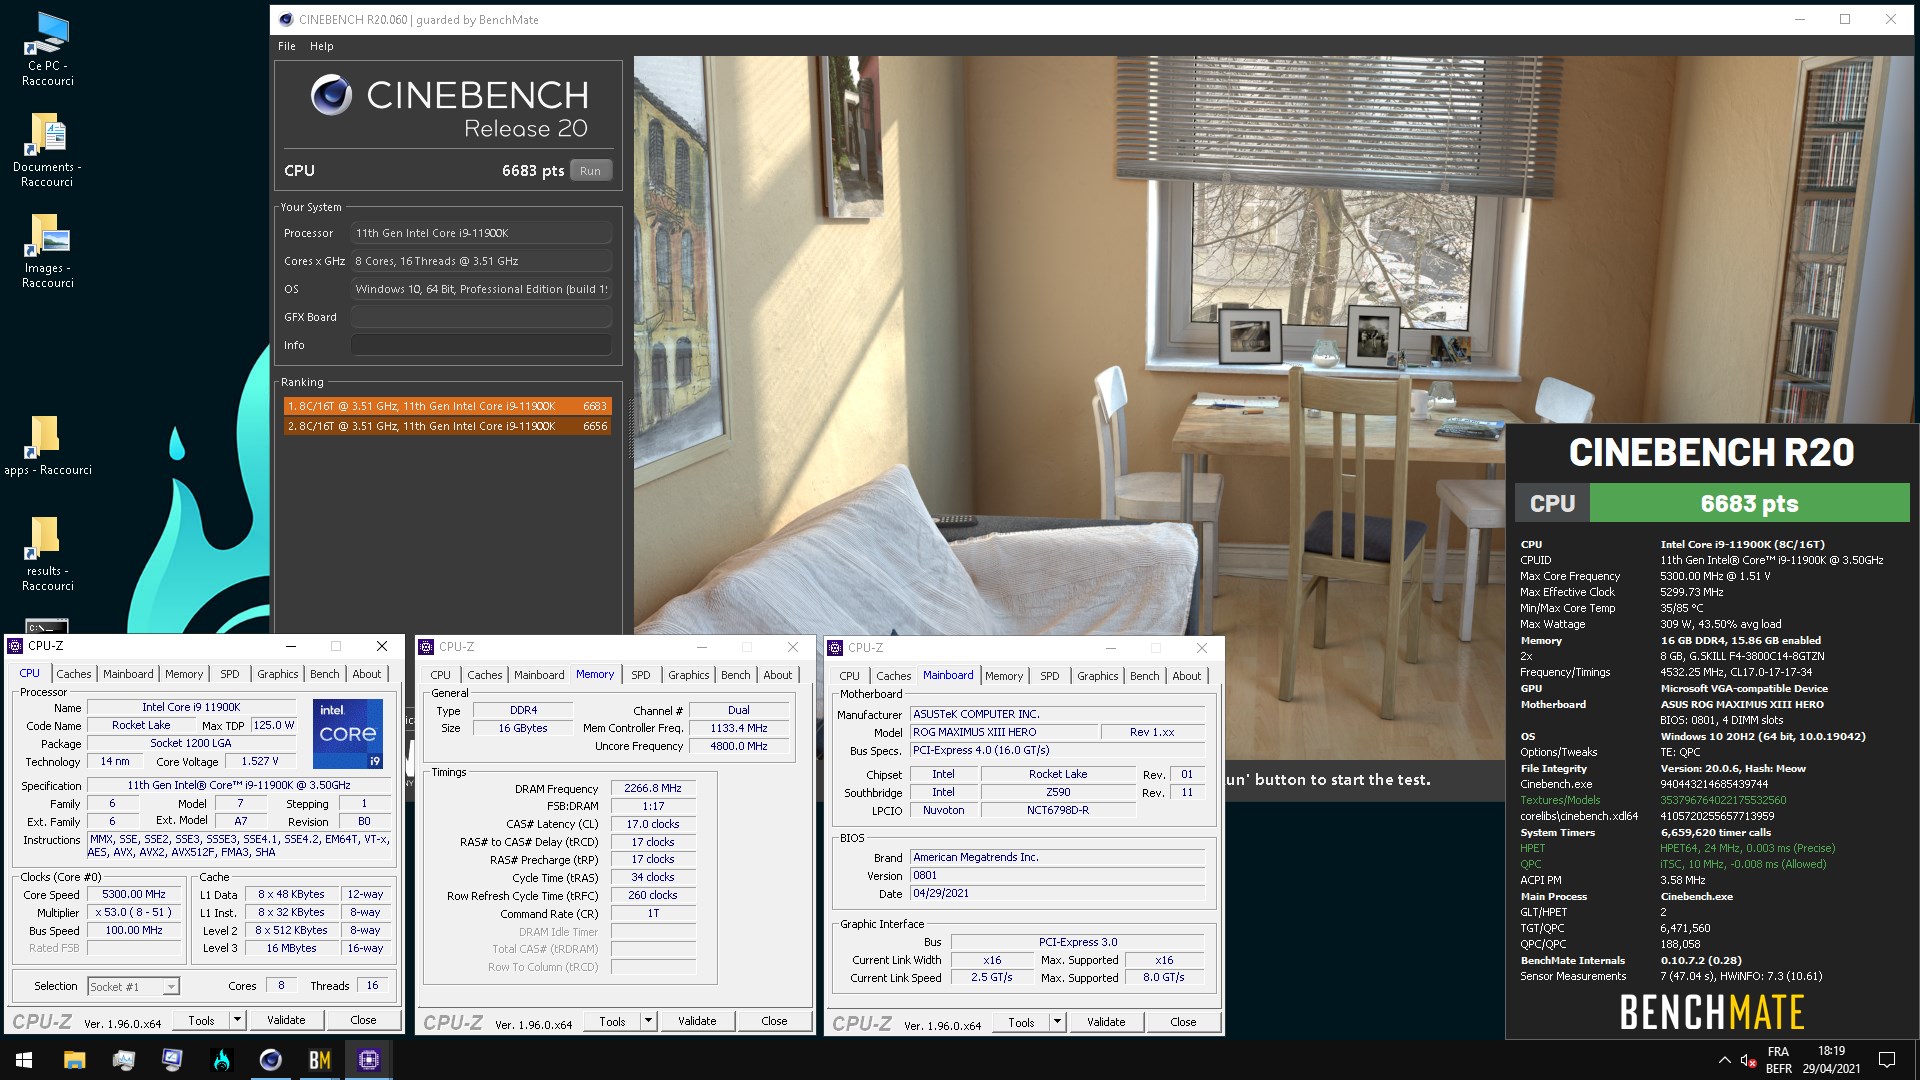The height and width of the screenshot is (1080, 1920).
Task: Click the ranking list scrollbar
Action: coord(632,429)
